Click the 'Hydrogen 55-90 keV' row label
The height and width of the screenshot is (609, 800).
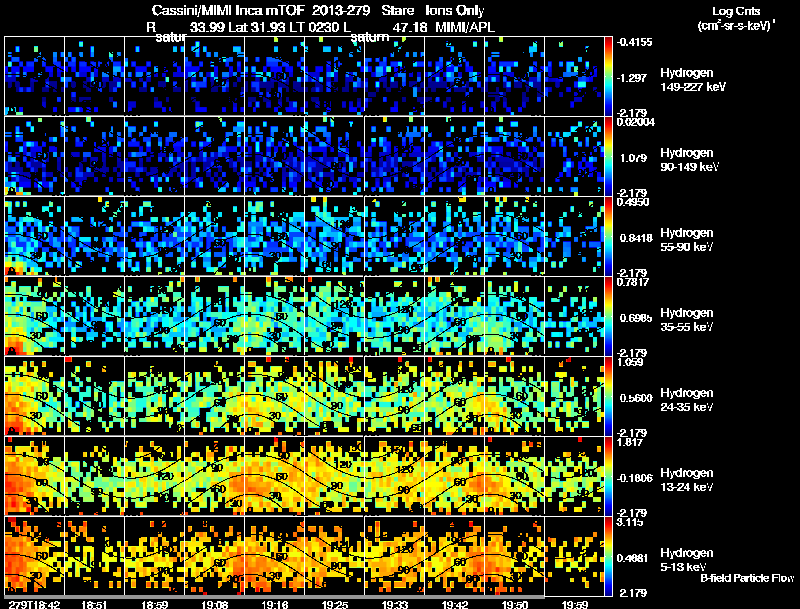(x=686, y=240)
